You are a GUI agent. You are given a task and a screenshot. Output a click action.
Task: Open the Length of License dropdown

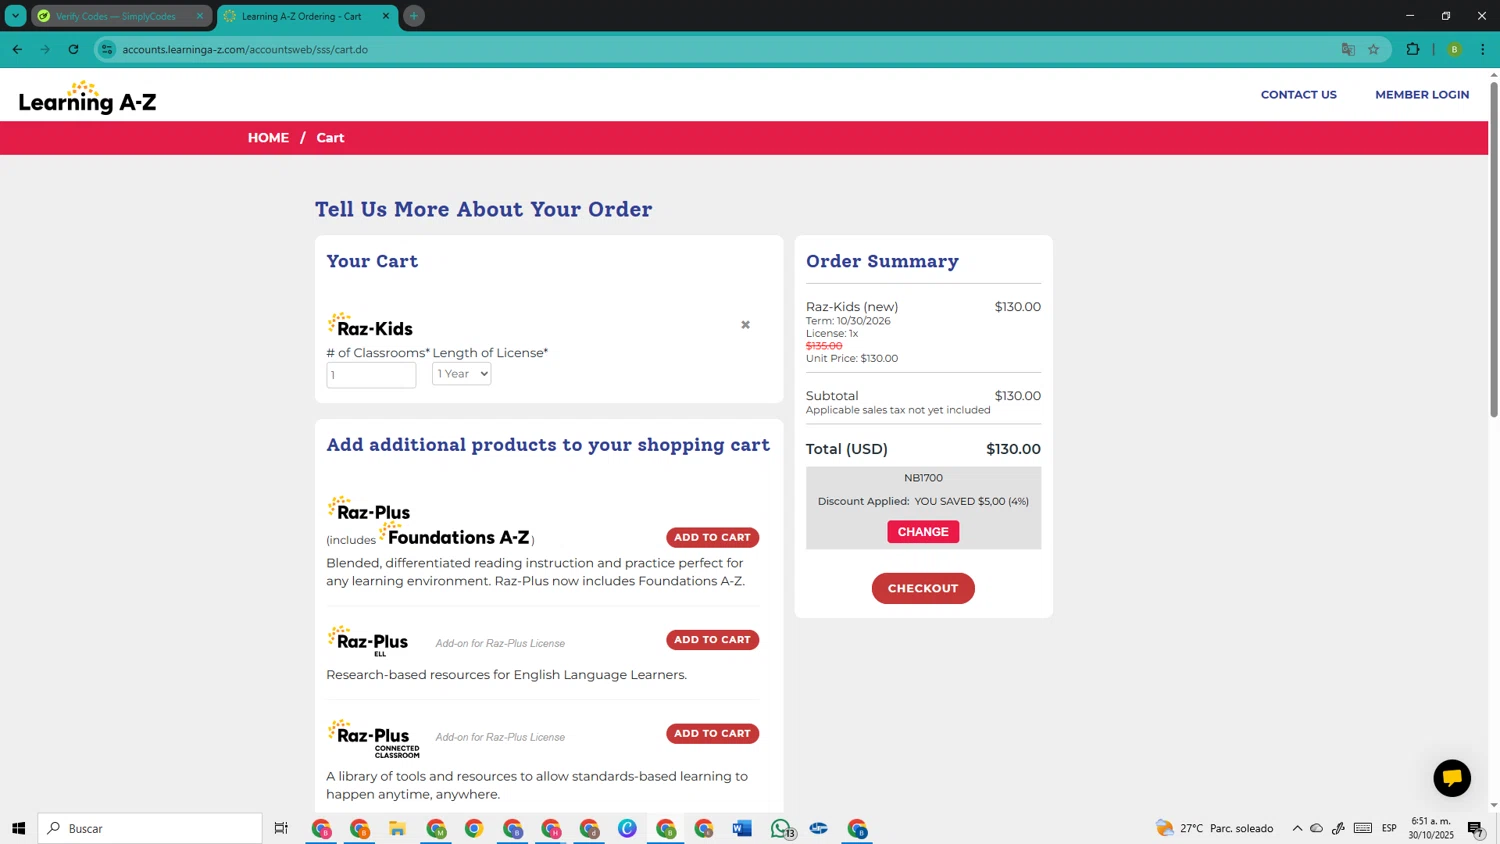[x=461, y=374]
